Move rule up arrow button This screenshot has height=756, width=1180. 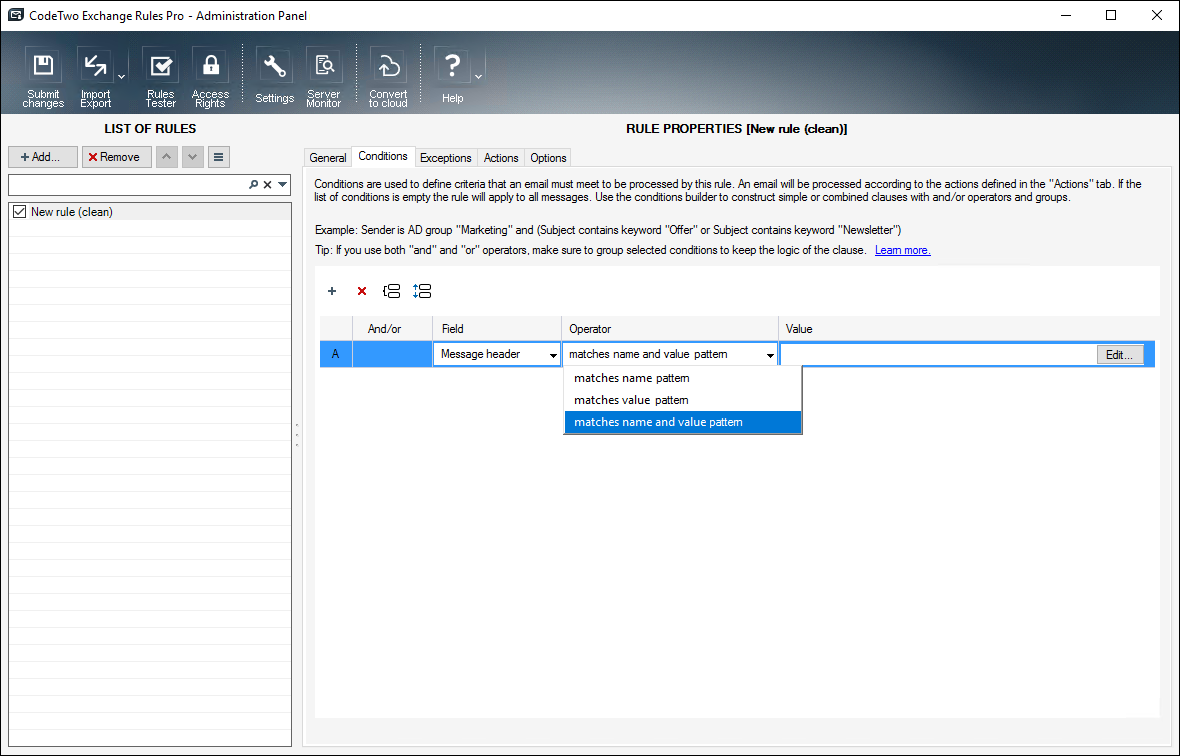tap(167, 156)
